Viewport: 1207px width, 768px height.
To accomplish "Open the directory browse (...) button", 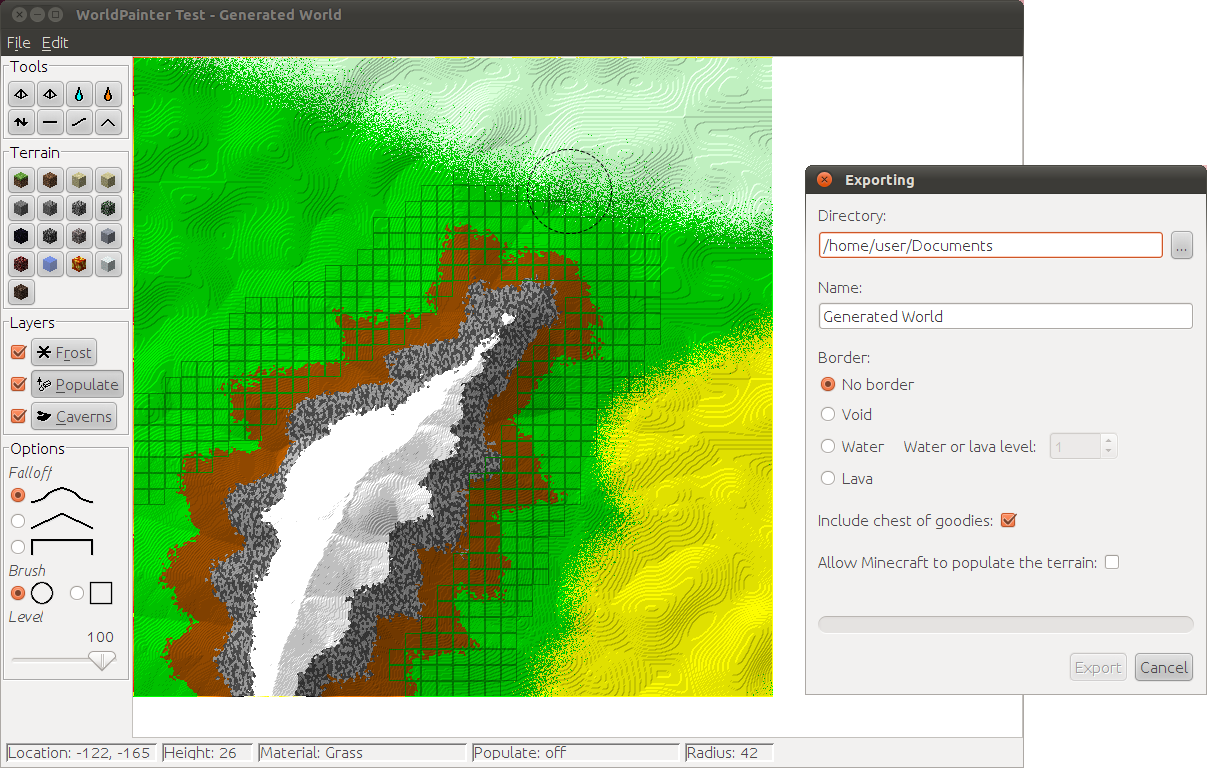I will click(1182, 245).
